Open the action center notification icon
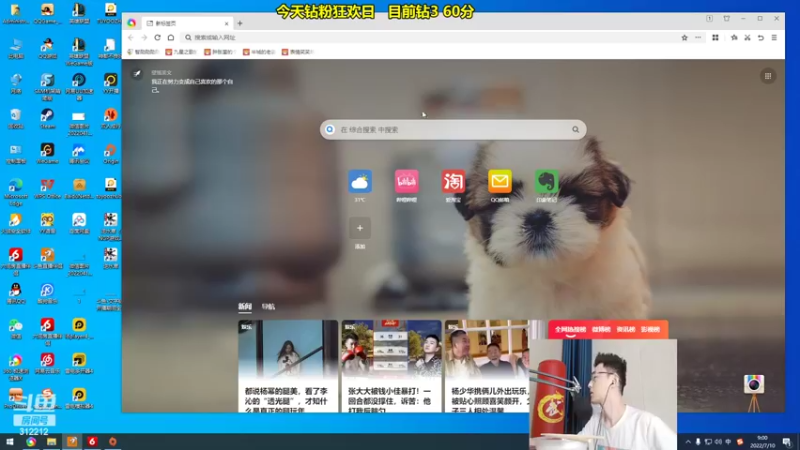800x450 pixels. 787,442
